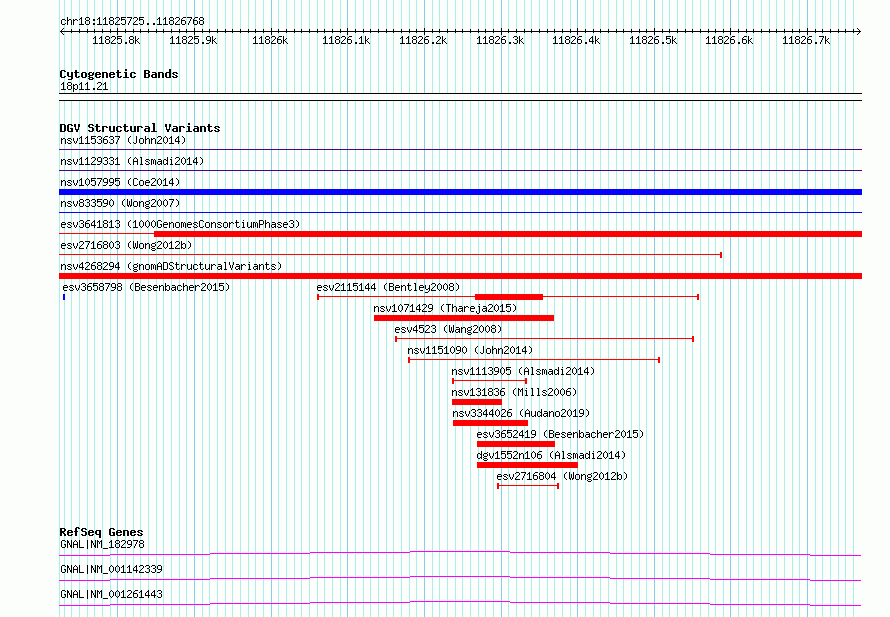Select esv3641813 (1000GenomesConsortiumPhase3) label
Viewport: 890px width, 617px height.
180,224
